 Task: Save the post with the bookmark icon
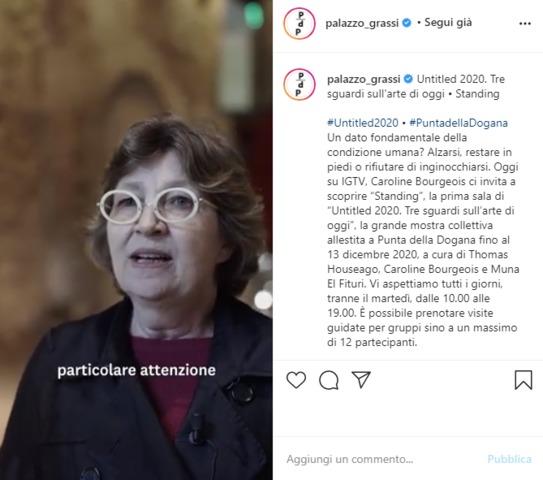tap(523, 380)
